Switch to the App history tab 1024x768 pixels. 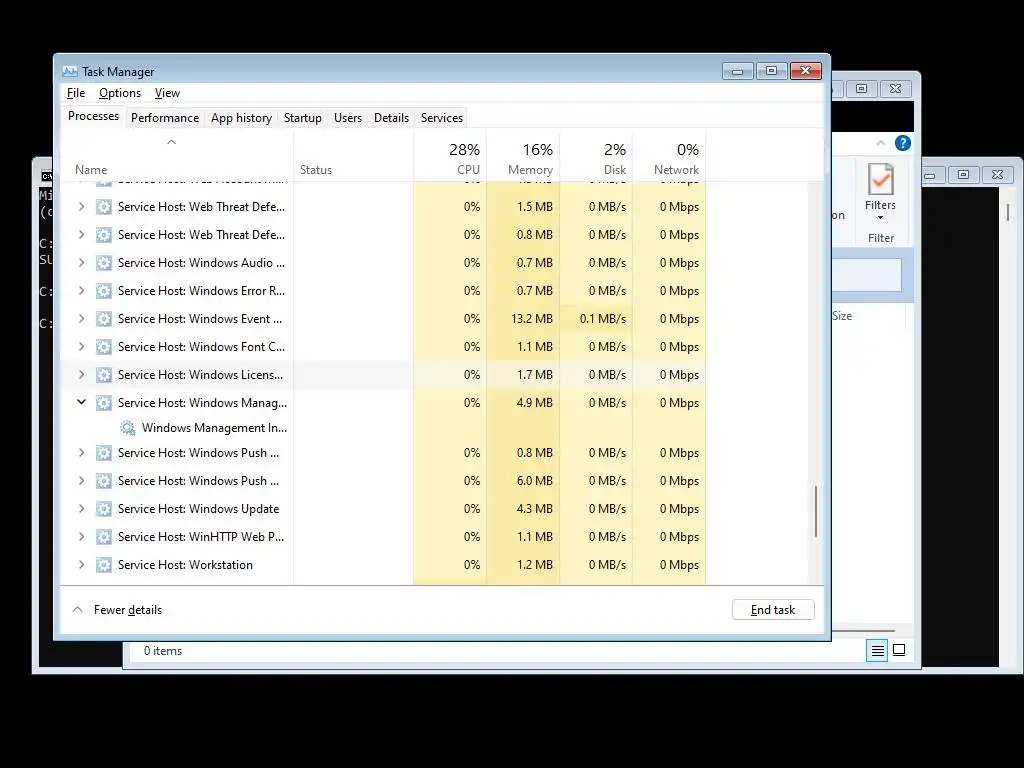(x=241, y=118)
